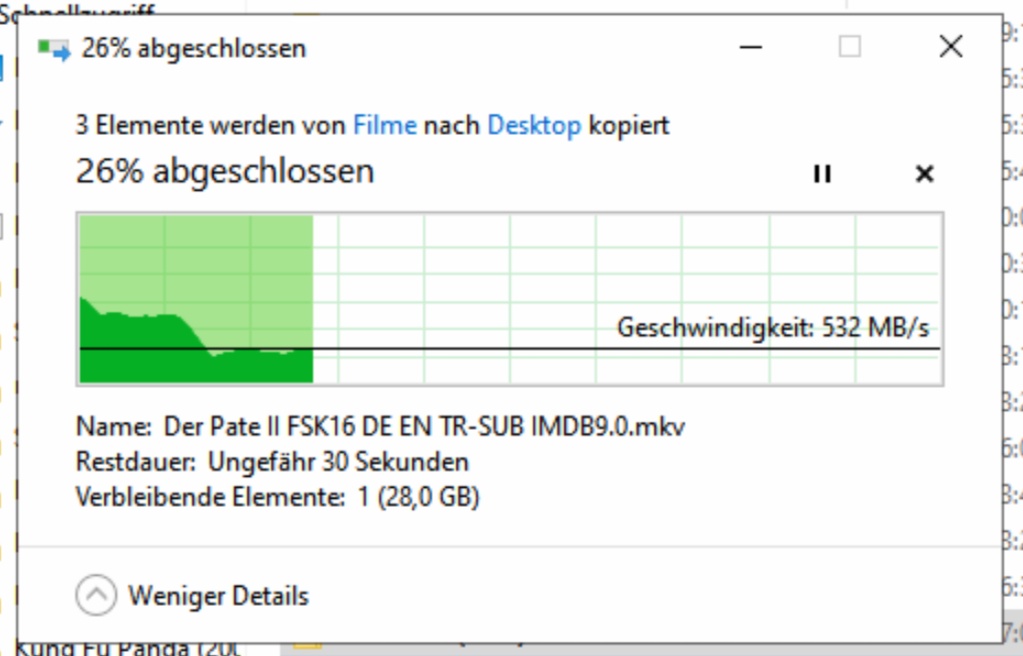The width and height of the screenshot is (1023, 656).
Task: Click the dialog title bar text
Action: coord(194,49)
